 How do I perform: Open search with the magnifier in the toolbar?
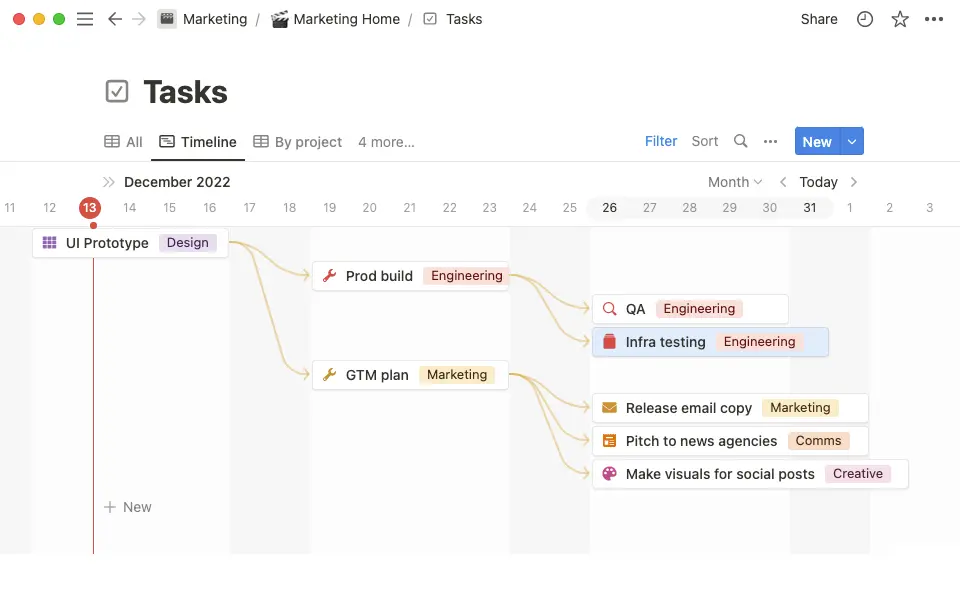coord(740,141)
